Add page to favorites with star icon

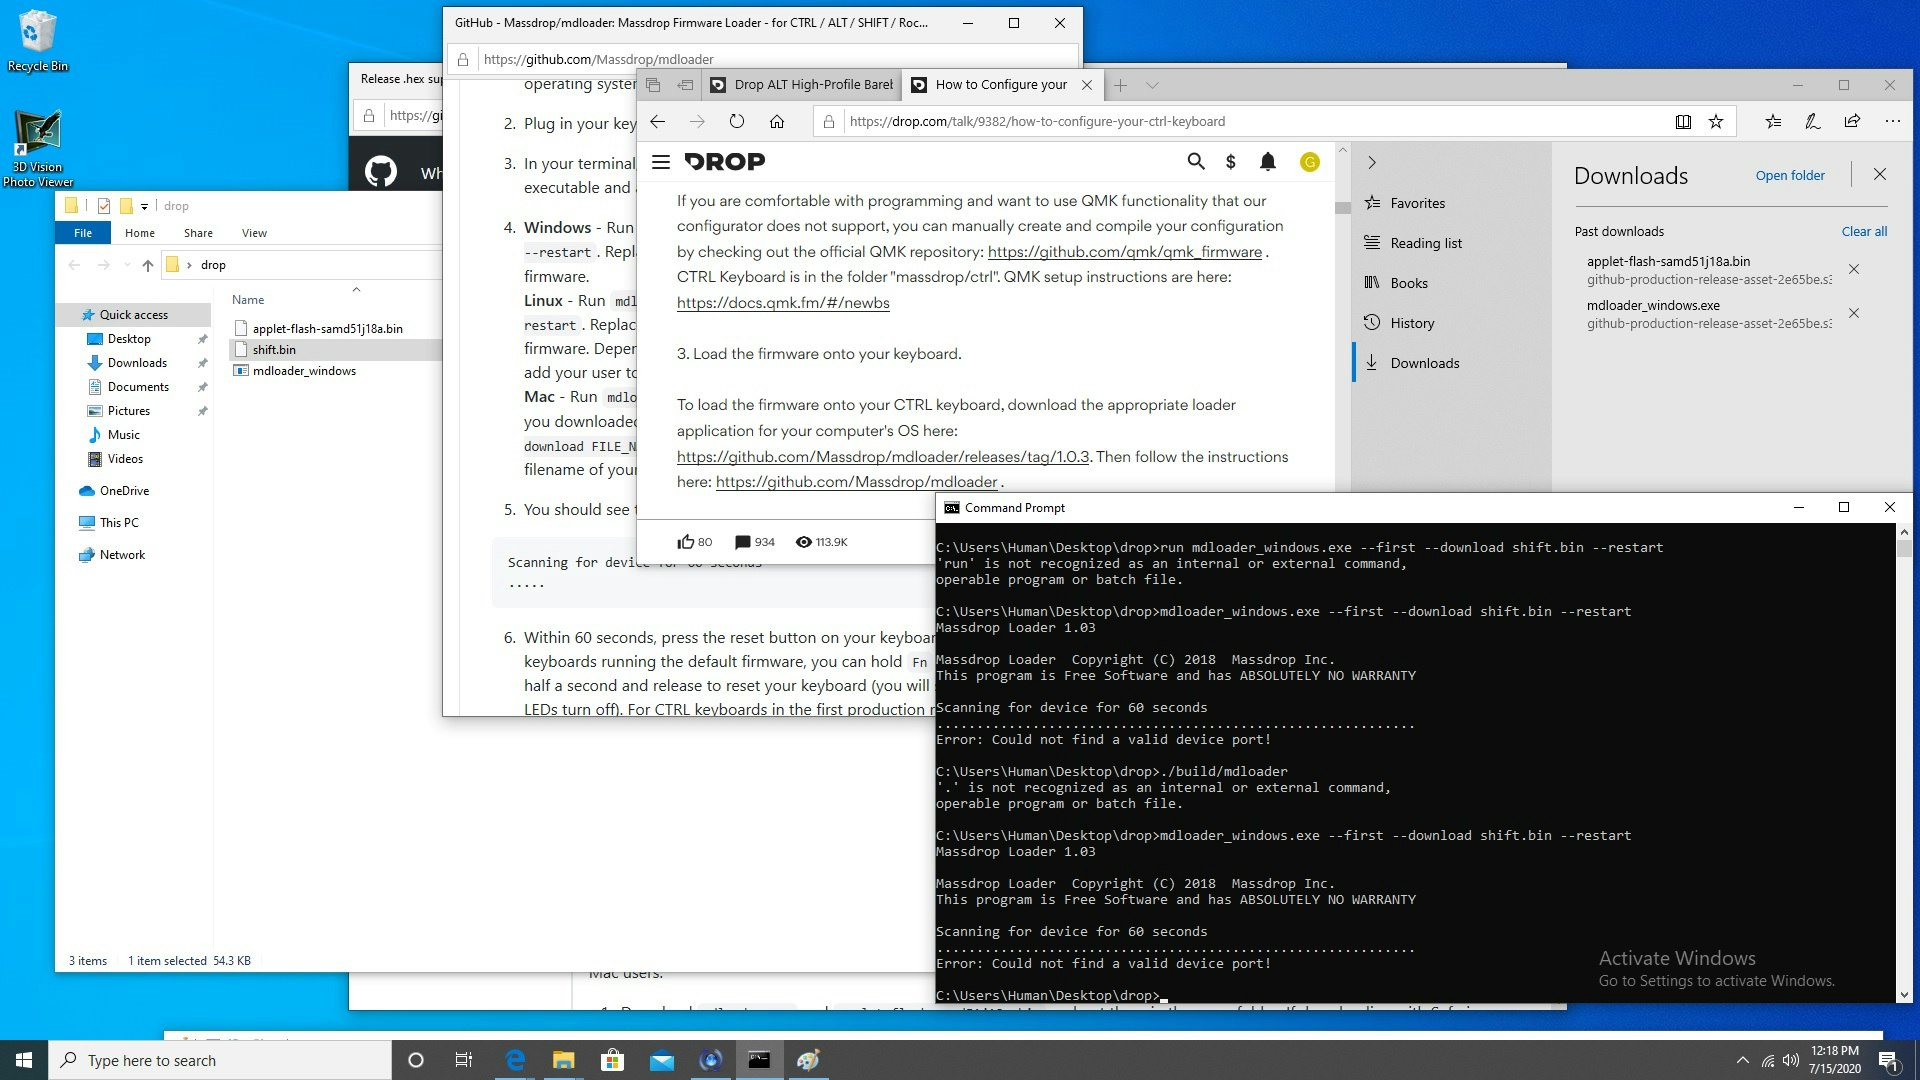[1716, 121]
